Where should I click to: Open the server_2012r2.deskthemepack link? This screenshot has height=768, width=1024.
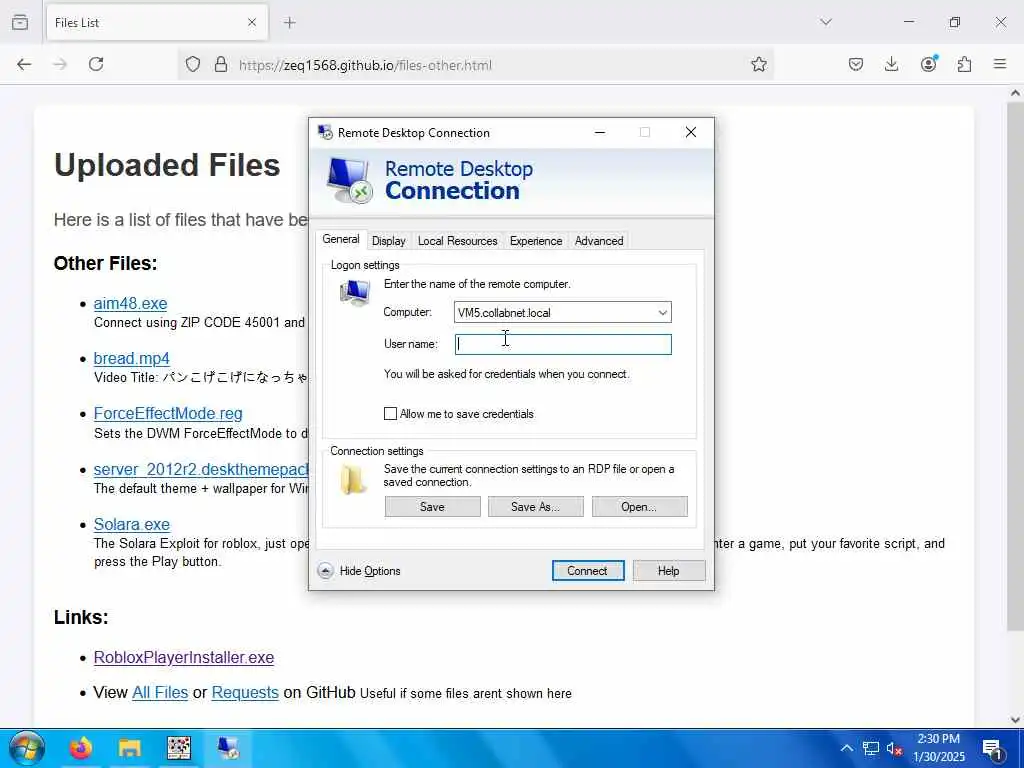(200, 470)
